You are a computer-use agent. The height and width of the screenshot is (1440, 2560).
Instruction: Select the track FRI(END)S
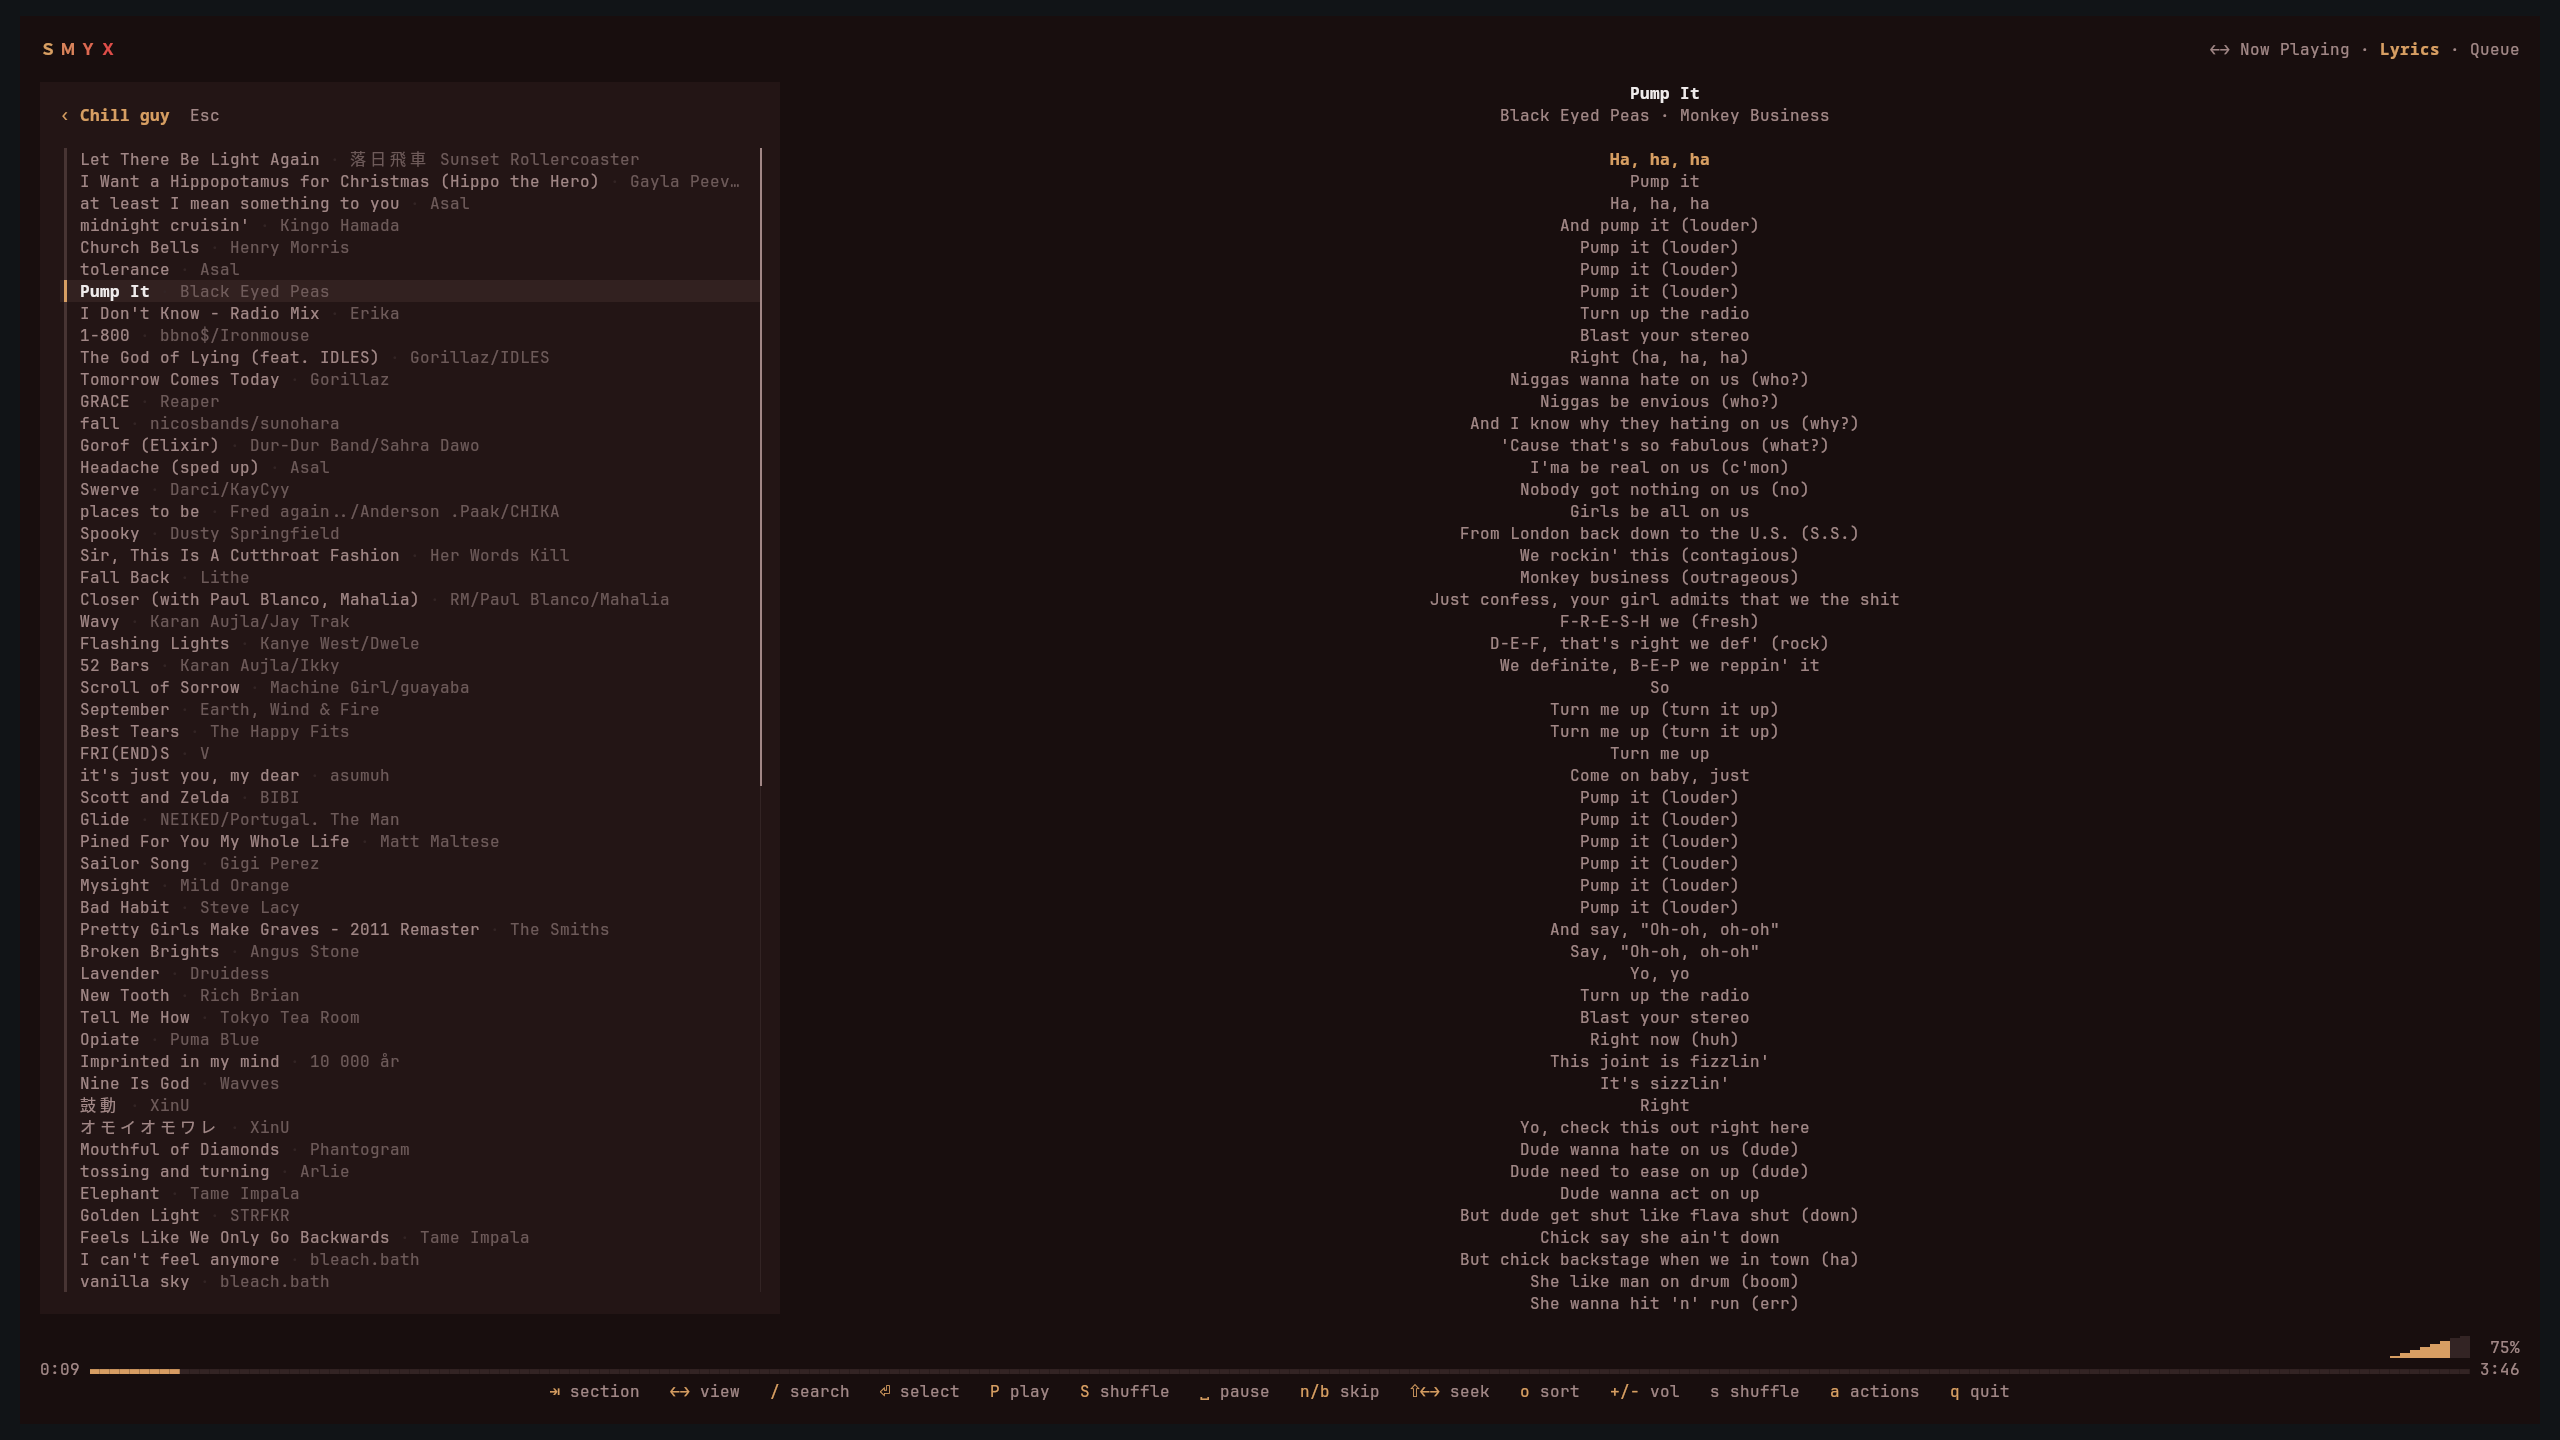point(412,754)
